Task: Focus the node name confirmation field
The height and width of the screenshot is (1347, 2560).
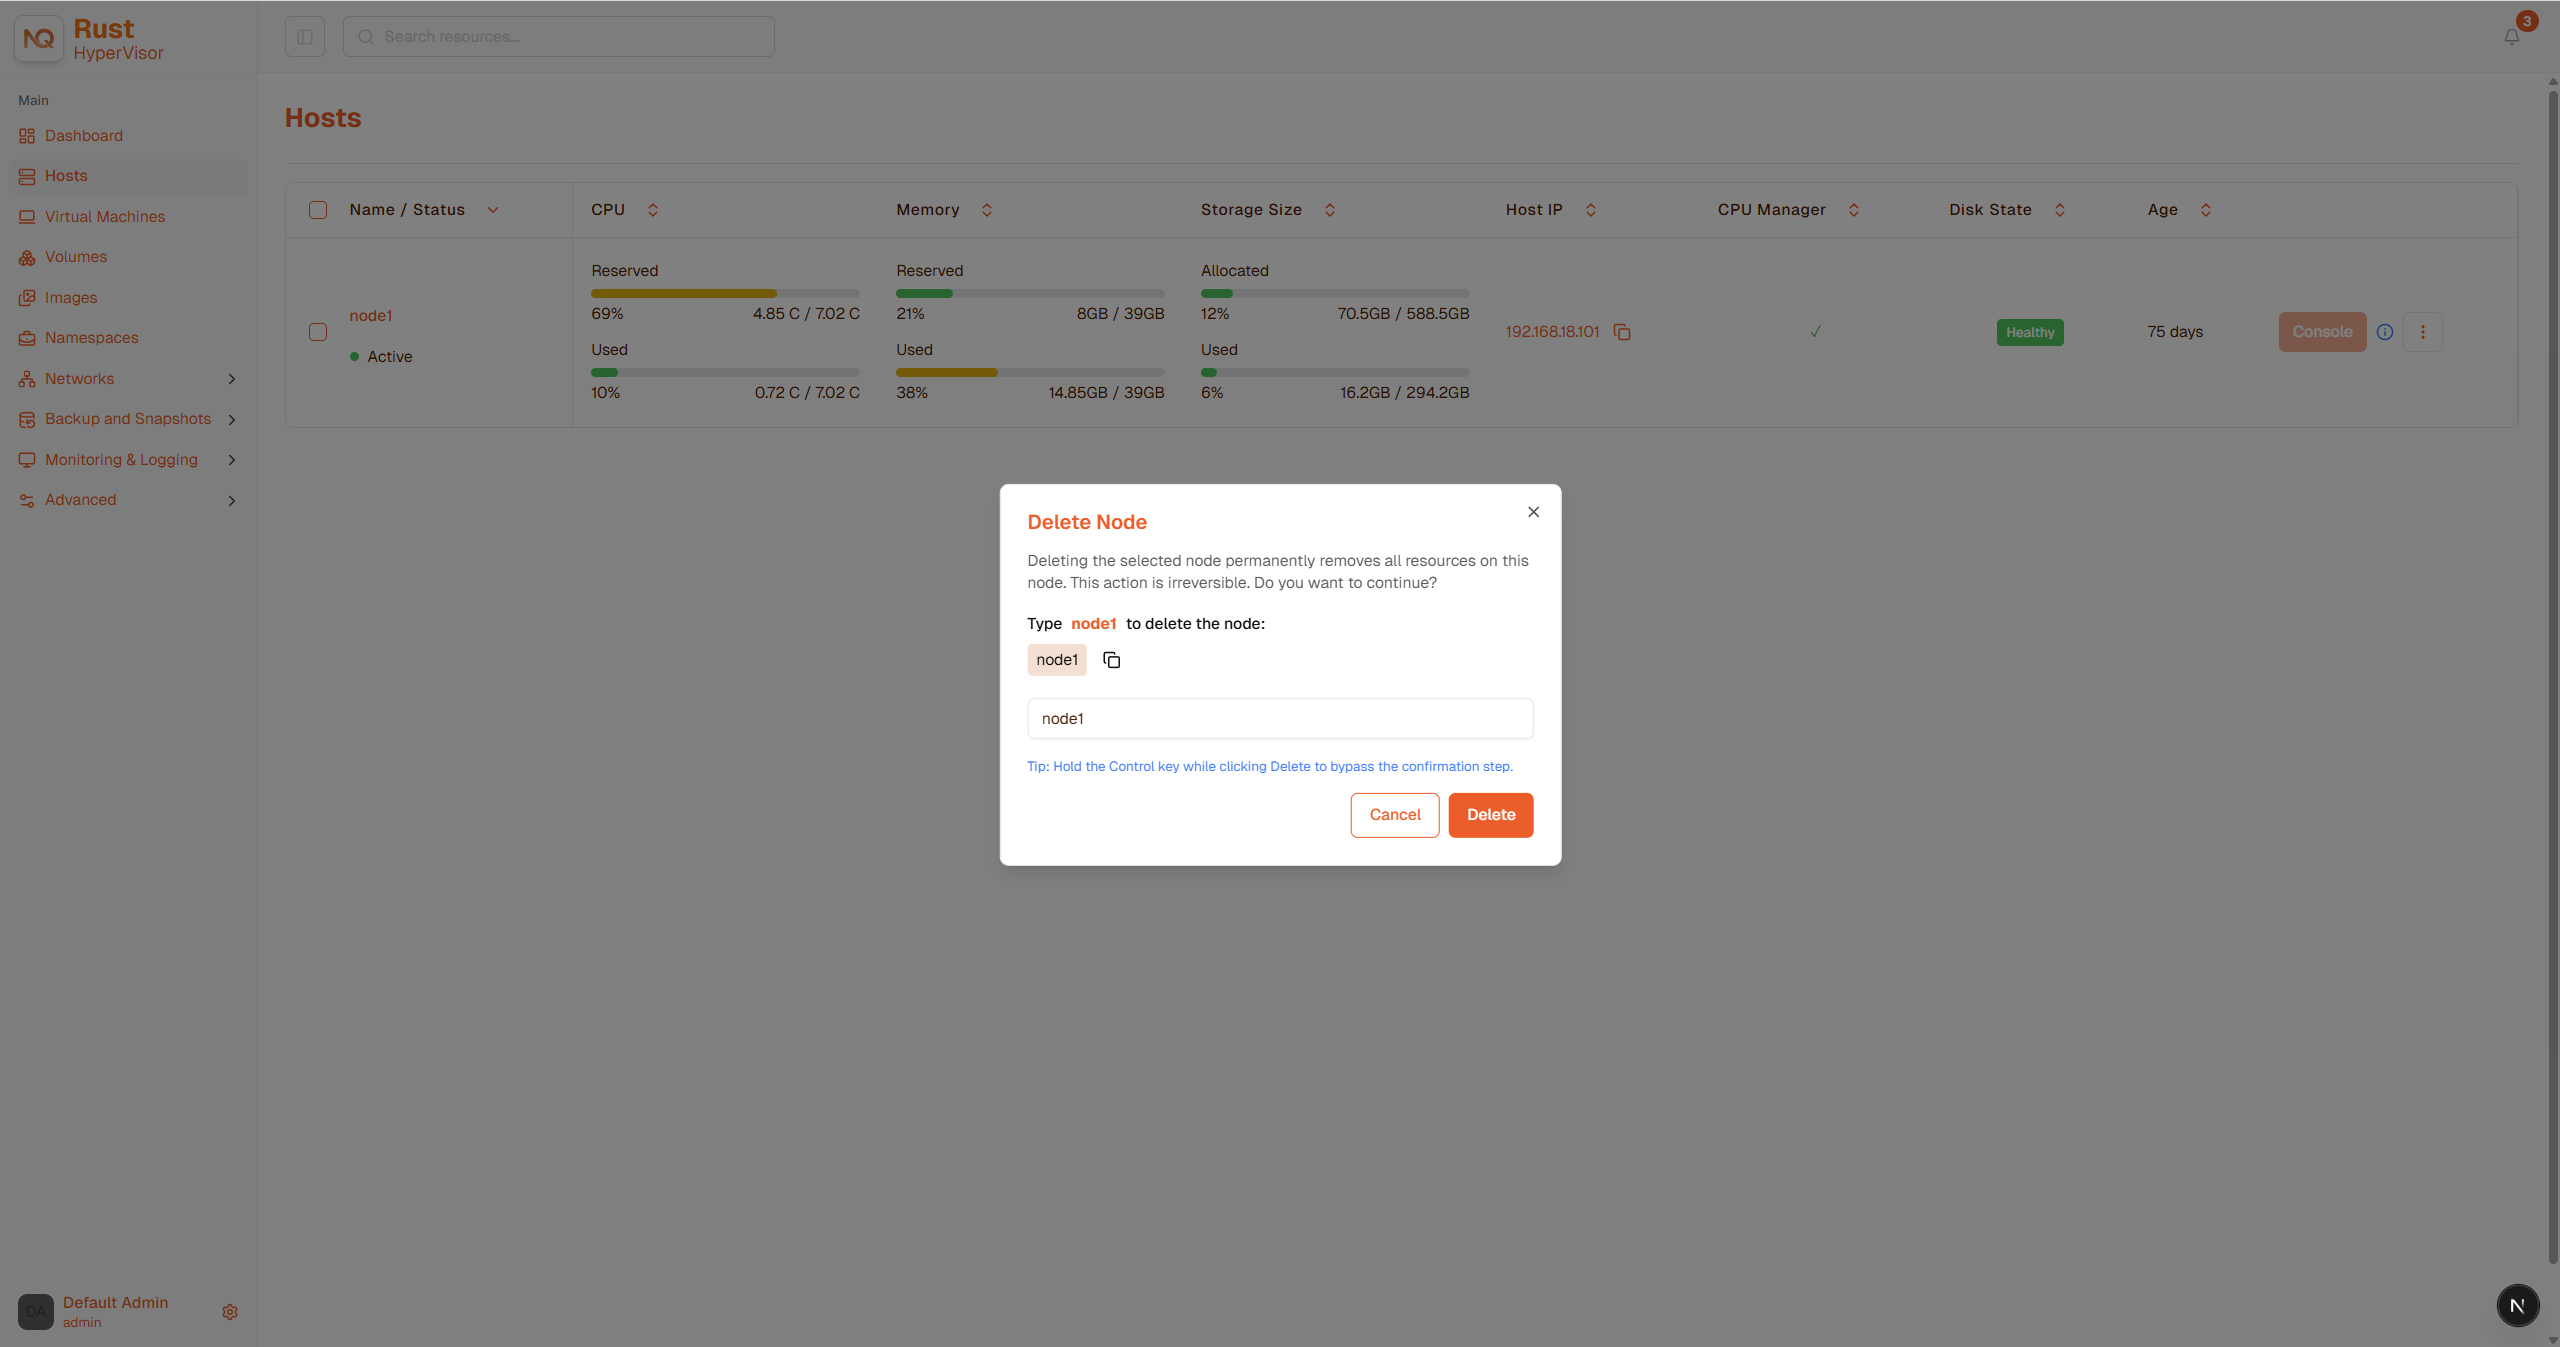Action: (1279, 719)
